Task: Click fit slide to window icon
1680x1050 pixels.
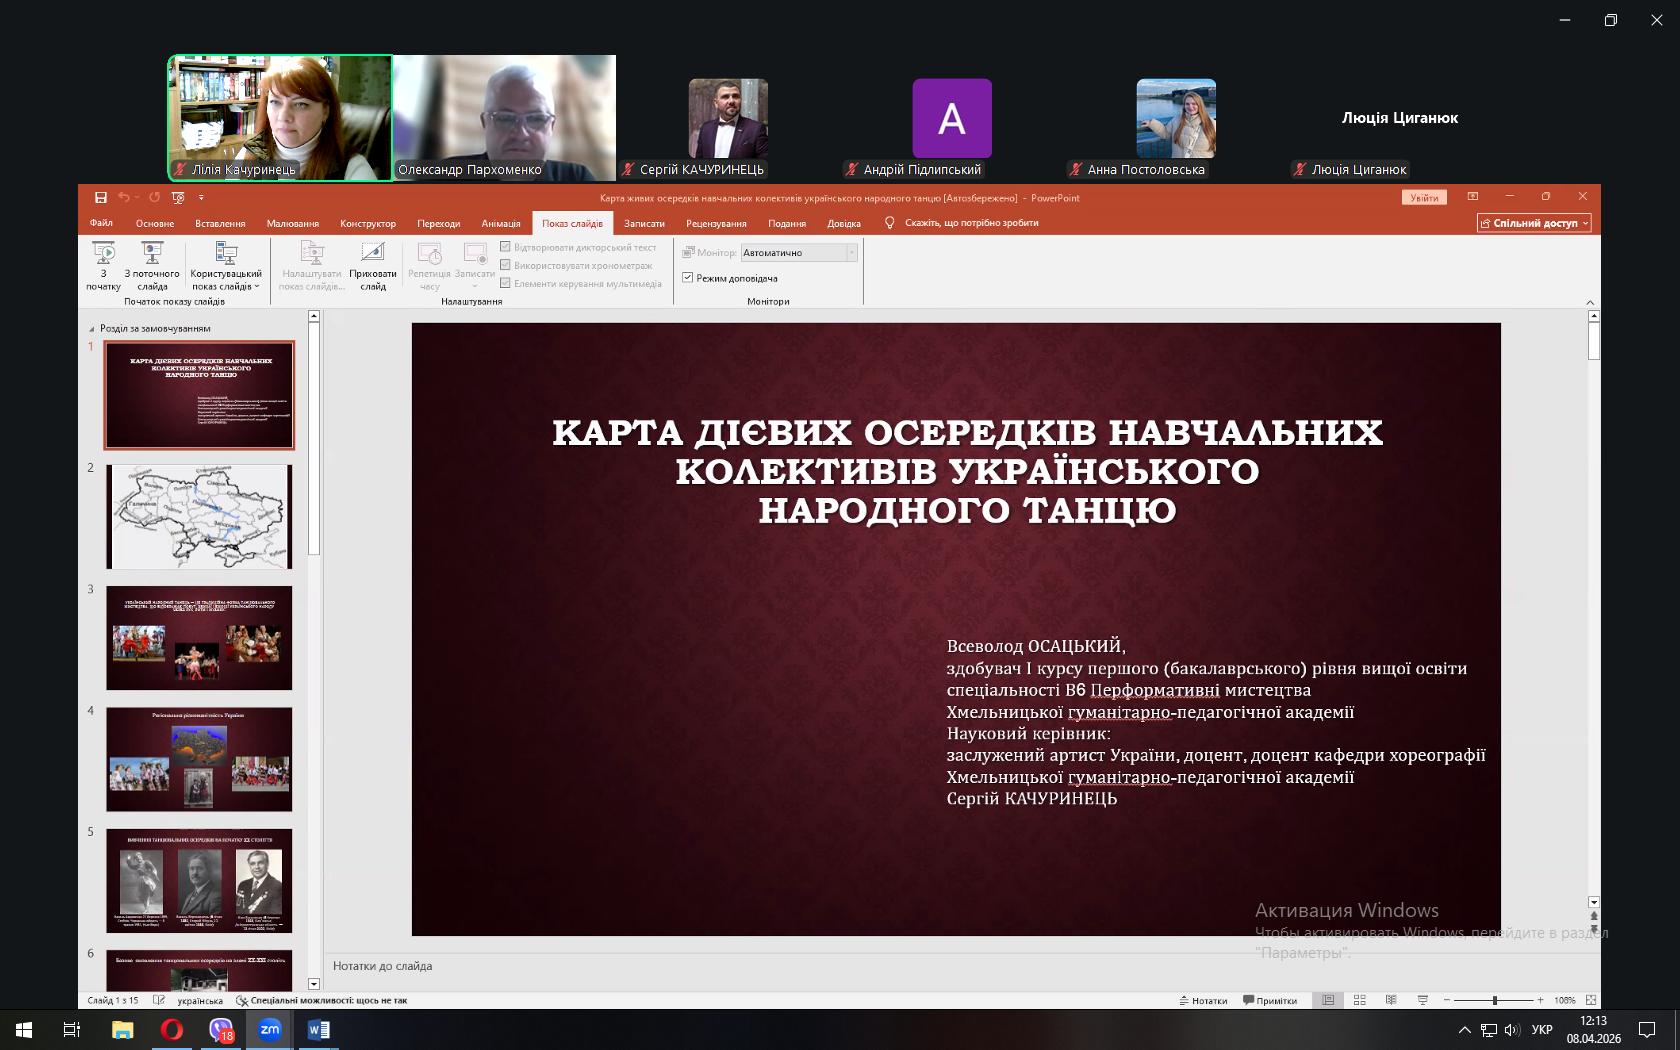Action: coord(1591,1000)
